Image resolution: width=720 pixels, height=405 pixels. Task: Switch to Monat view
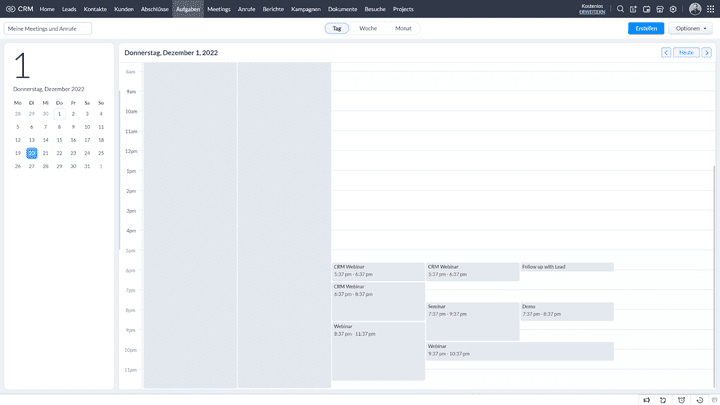[x=403, y=28]
